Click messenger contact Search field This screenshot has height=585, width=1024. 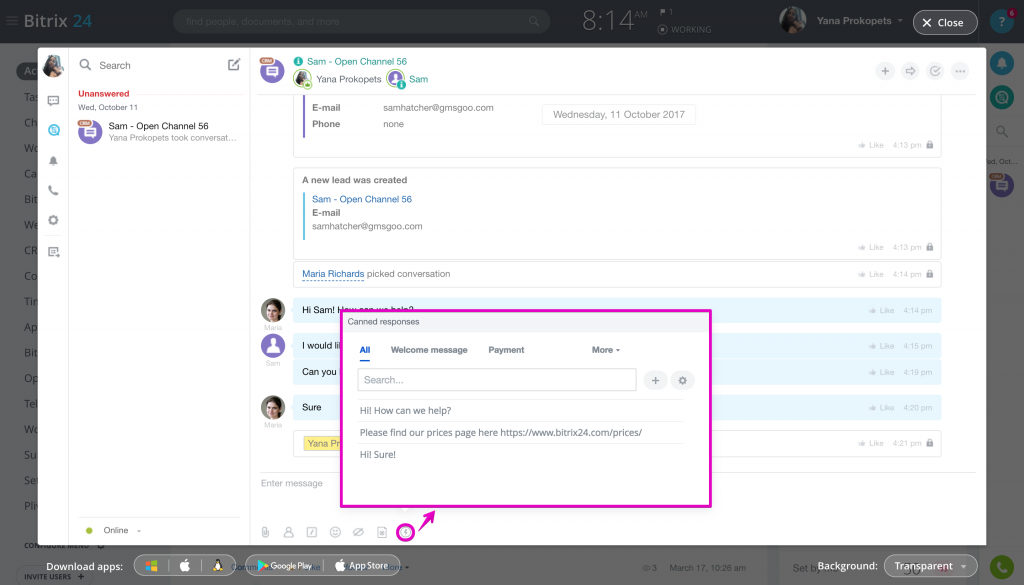tap(152, 65)
